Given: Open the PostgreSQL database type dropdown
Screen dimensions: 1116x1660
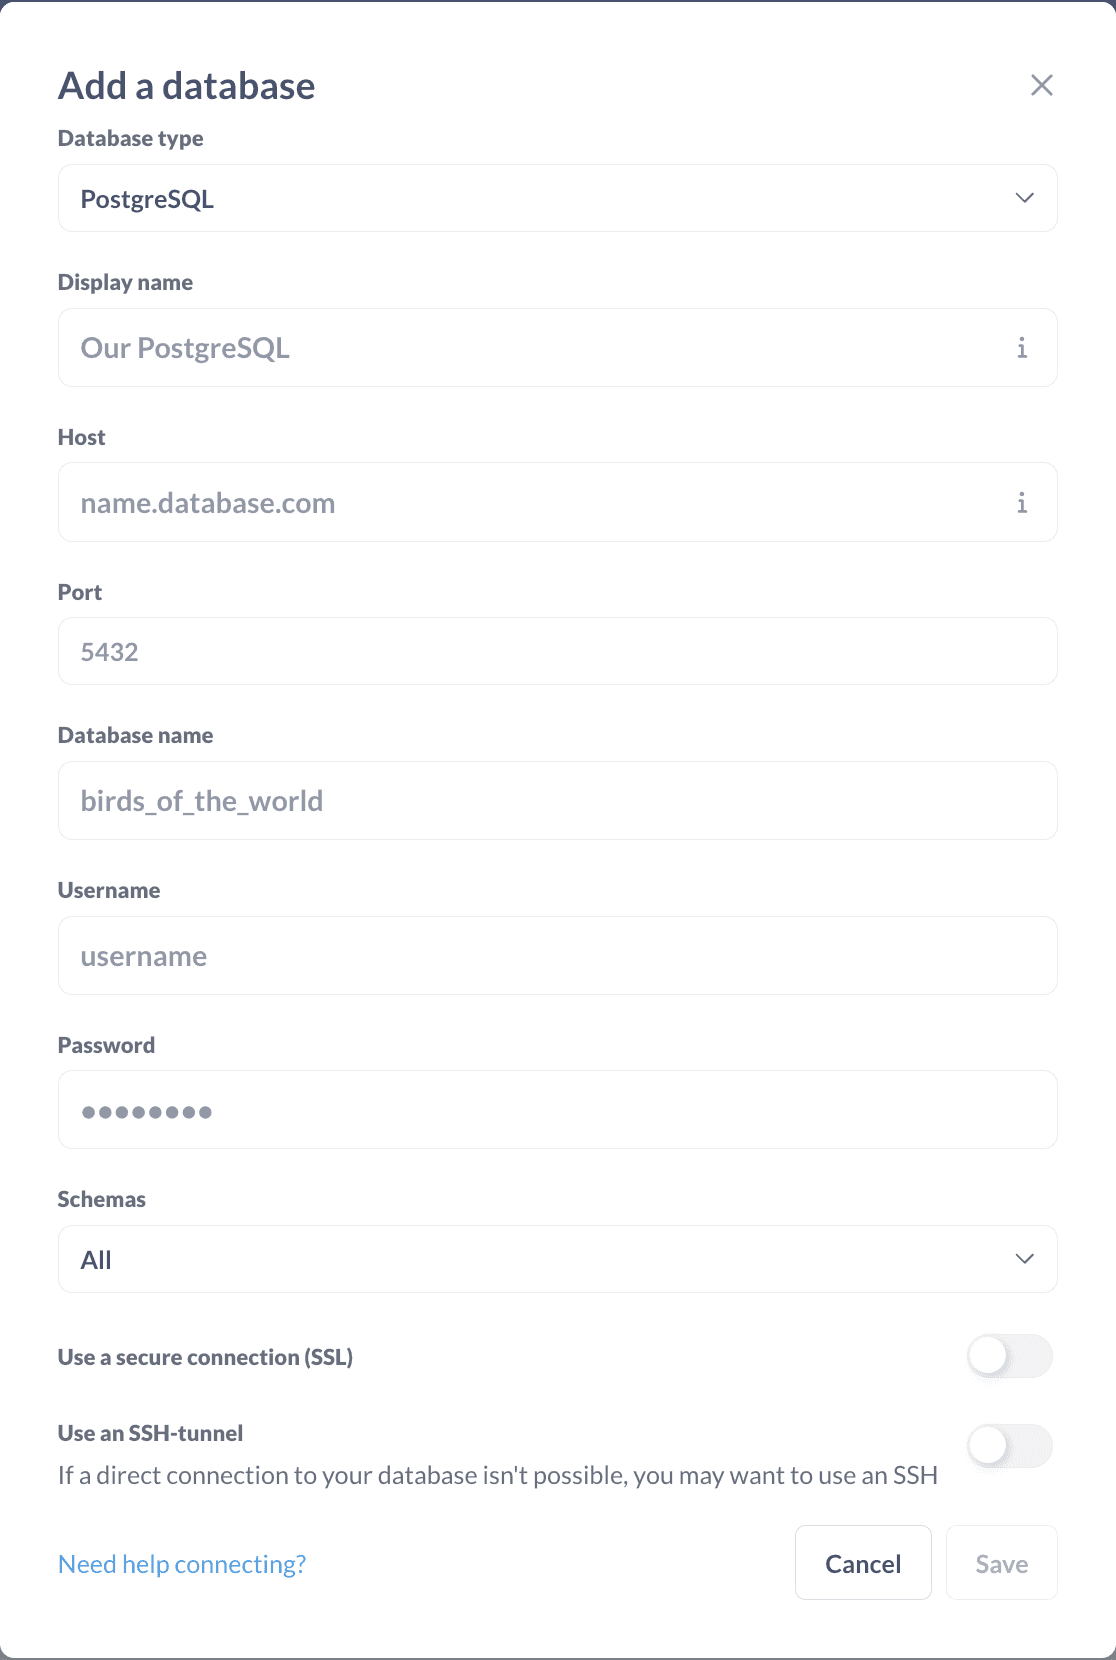Looking at the screenshot, I should click(x=540, y=198).
